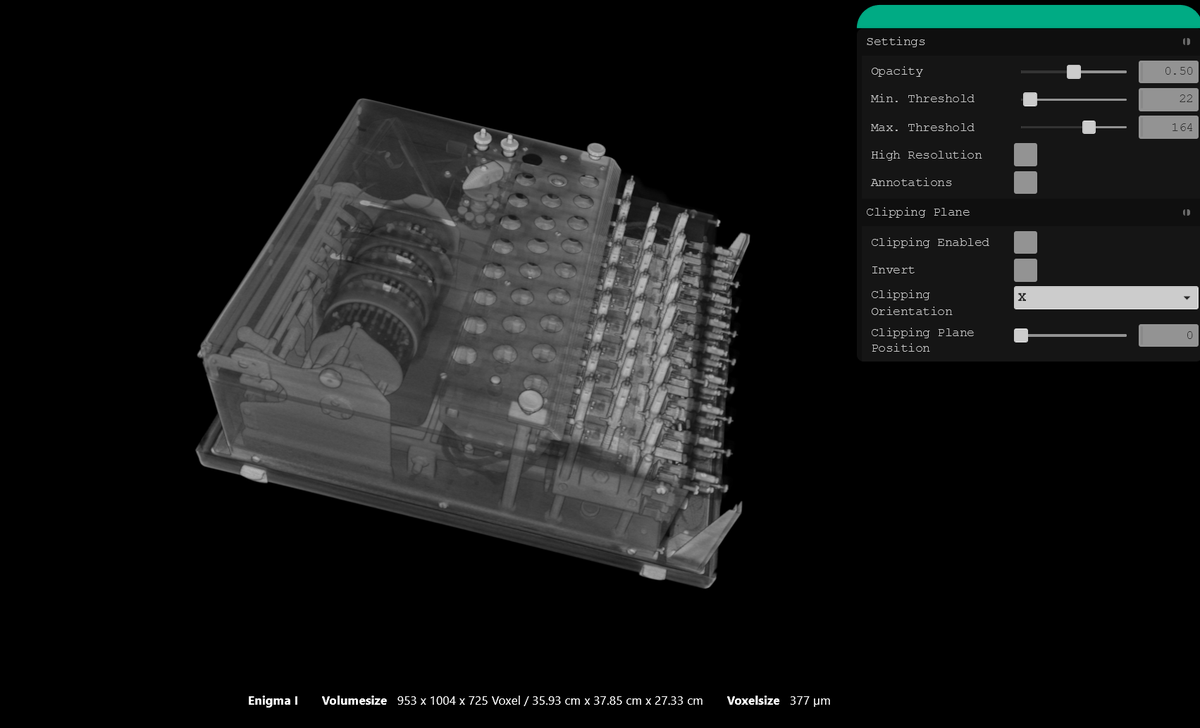Open the Clipping Orientation dropdown showing X
The height and width of the screenshot is (728, 1200).
tap(1105, 298)
